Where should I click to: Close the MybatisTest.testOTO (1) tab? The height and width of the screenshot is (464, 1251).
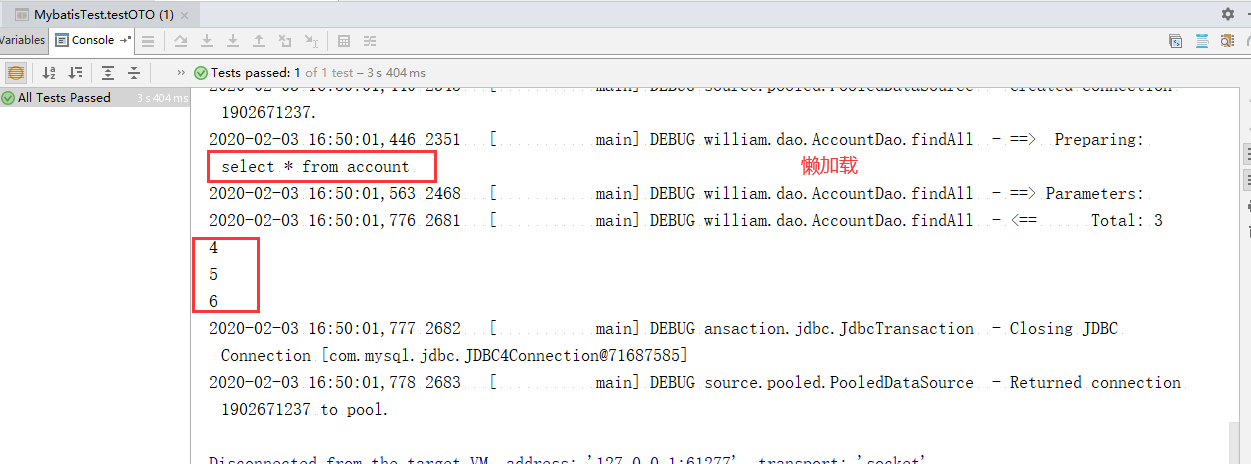click(184, 14)
